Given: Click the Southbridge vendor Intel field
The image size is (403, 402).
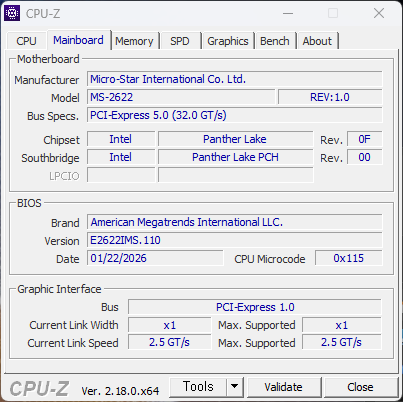Looking at the screenshot, I should tap(121, 157).
